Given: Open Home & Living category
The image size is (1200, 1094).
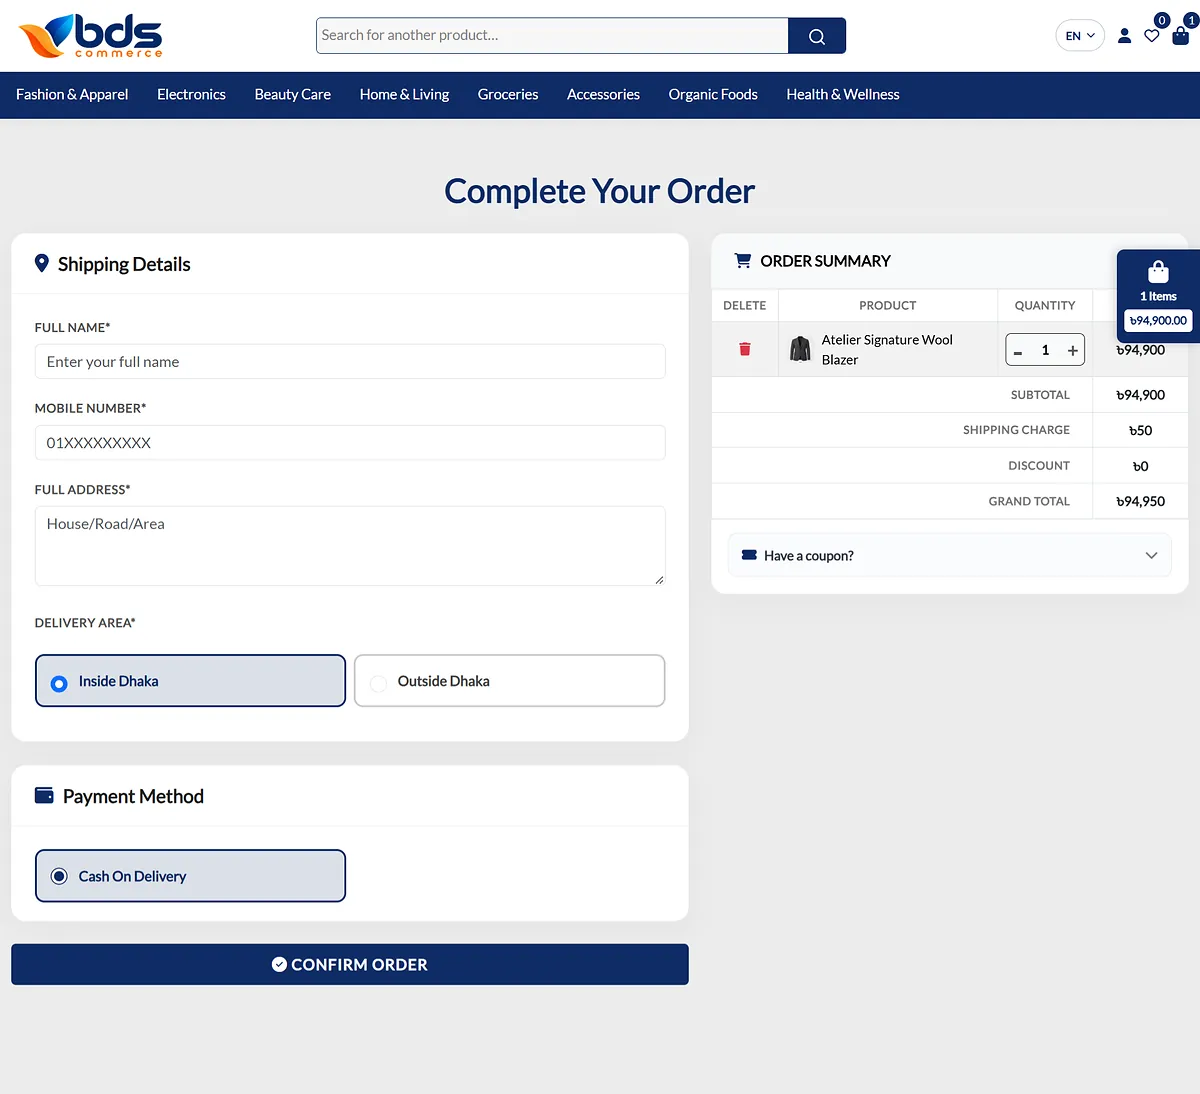Looking at the screenshot, I should tap(404, 94).
